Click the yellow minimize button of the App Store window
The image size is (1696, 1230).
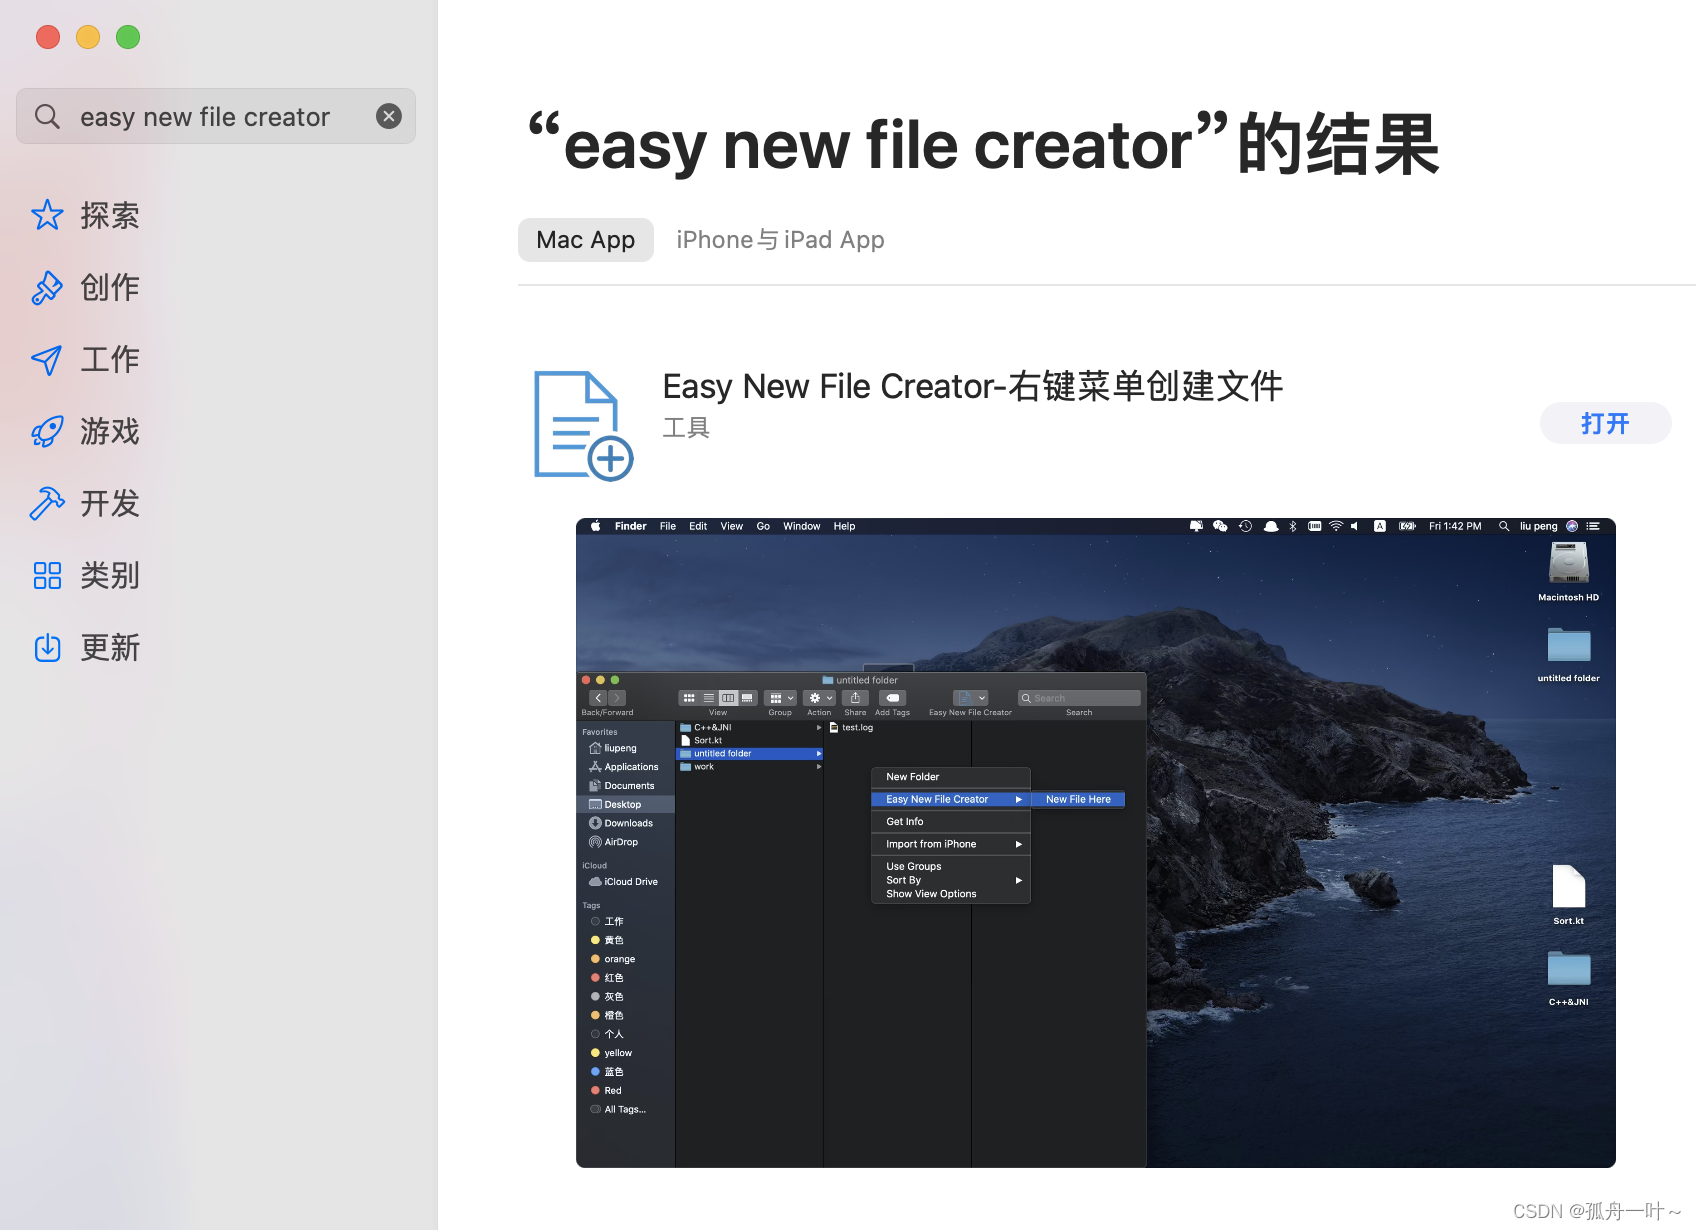click(x=88, y=37)
